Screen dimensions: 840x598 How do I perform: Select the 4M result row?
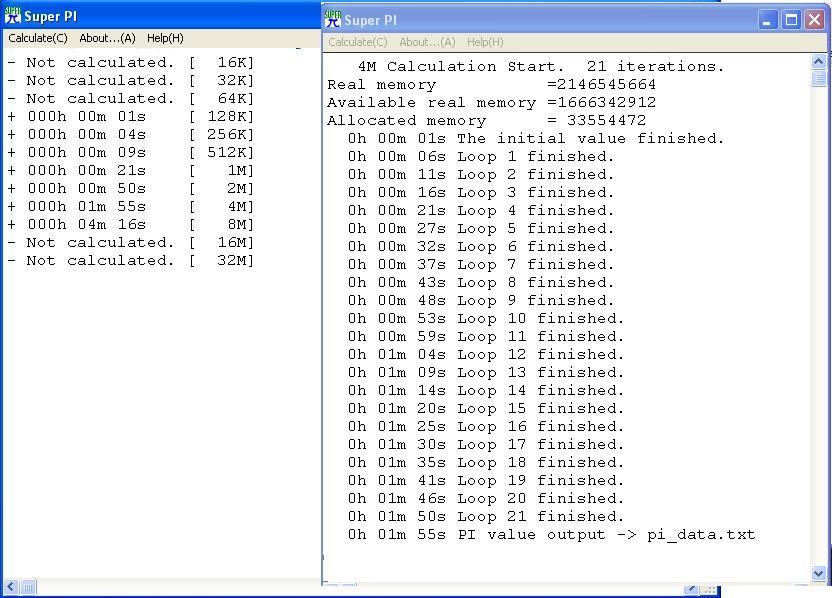pyautogui.click(x=130, y=206)
